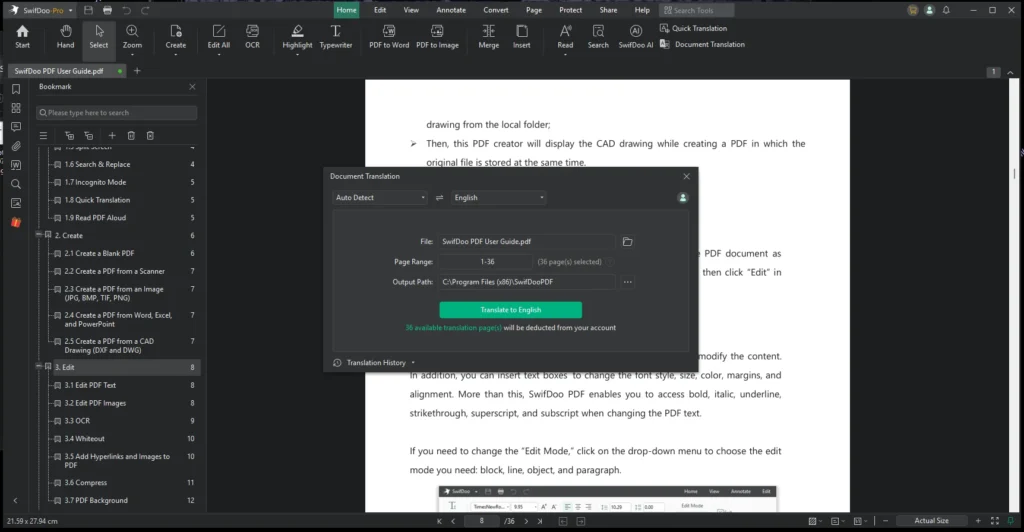Open the sidebar search magnifier icon

tap(16, 184)
